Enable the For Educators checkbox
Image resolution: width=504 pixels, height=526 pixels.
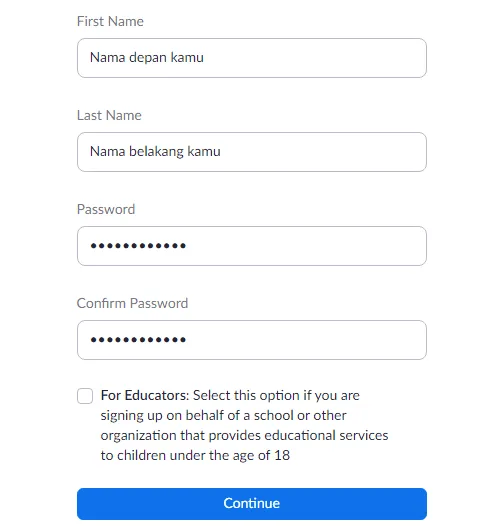click(x=85, y=396)
